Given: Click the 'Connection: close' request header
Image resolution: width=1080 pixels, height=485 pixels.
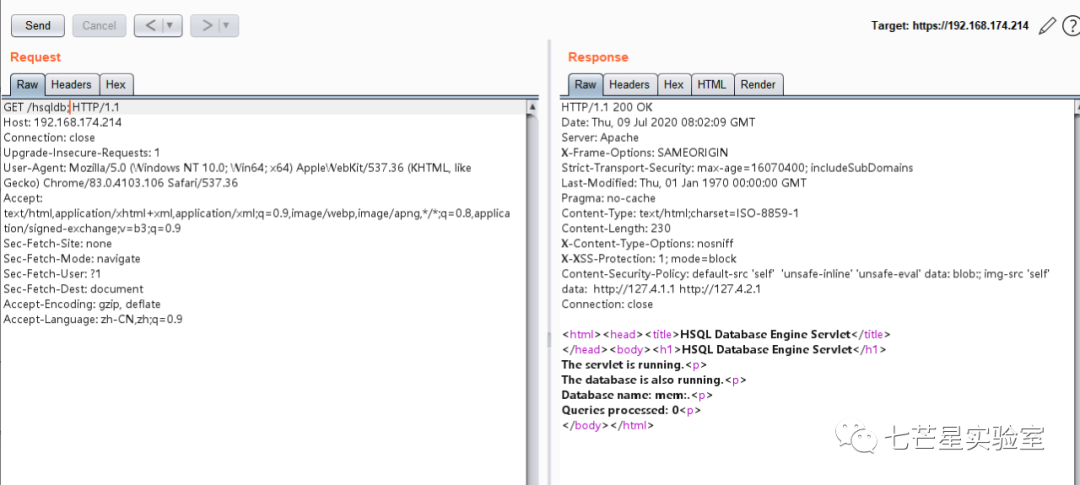Looking at the screenshot, I should tap(49, 138).
